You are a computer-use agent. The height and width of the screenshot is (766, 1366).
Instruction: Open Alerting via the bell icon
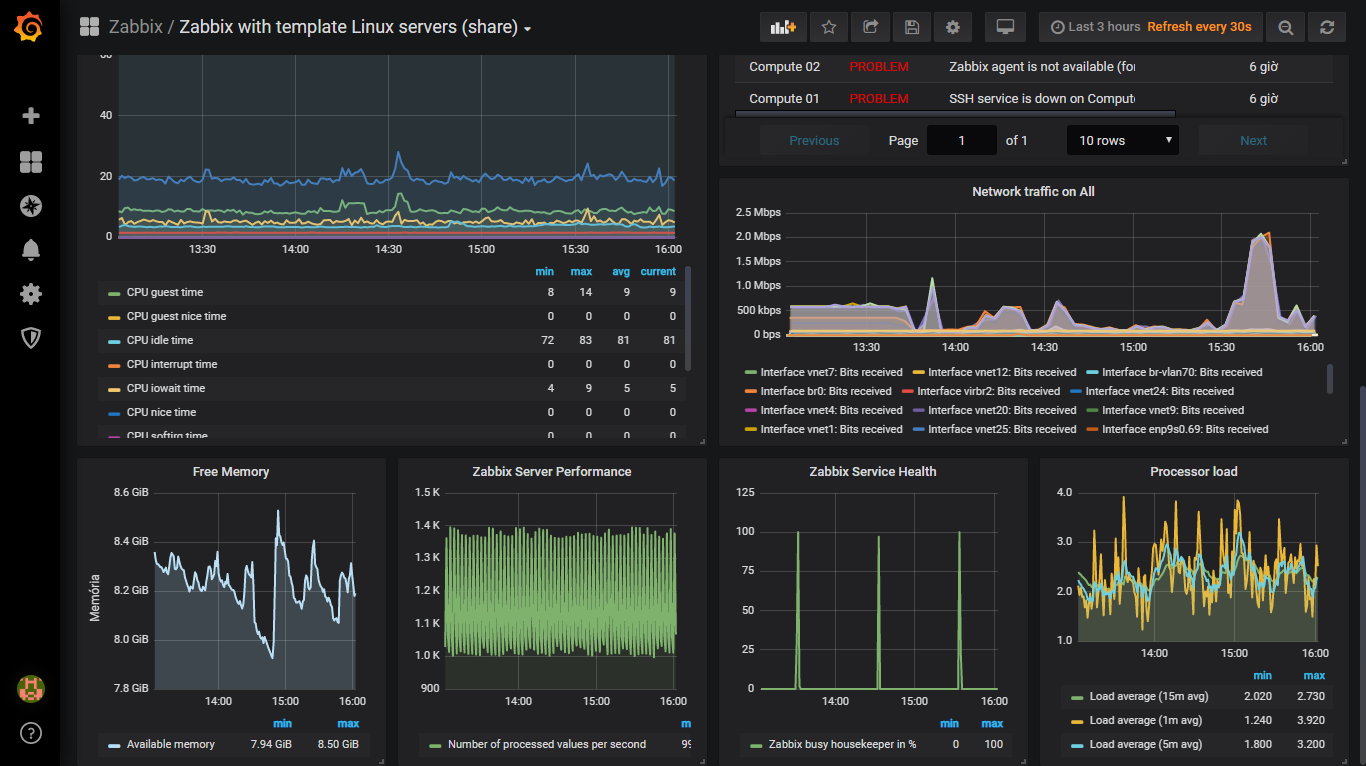coord(31,250)
